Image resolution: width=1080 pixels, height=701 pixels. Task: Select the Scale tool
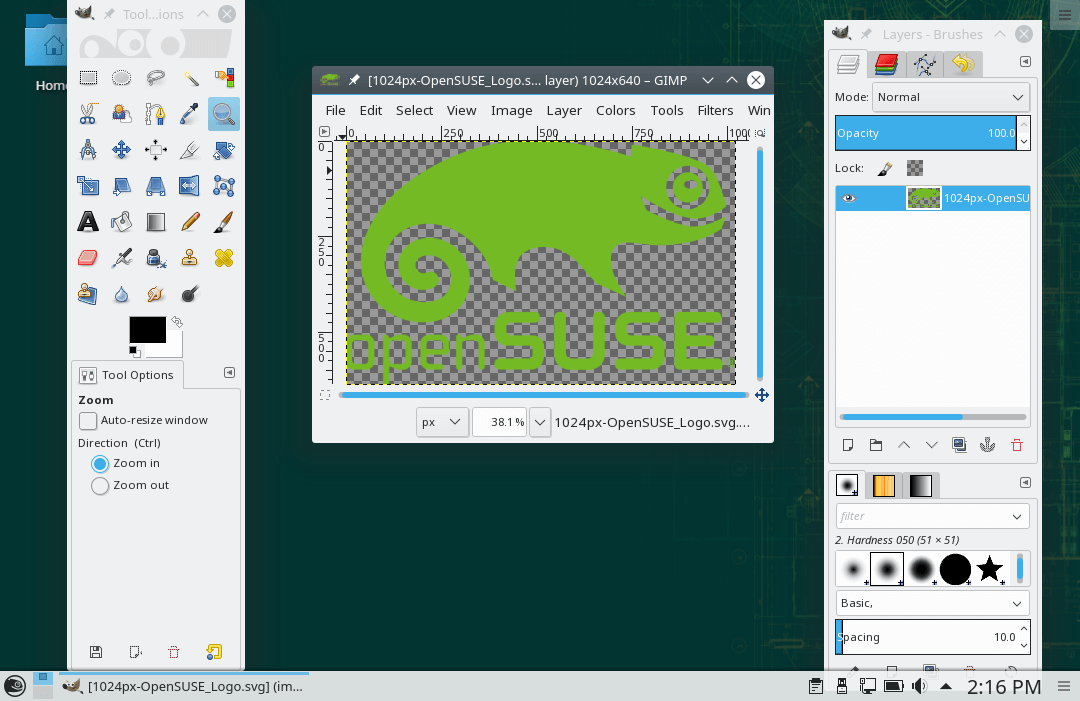click(88, 185)
